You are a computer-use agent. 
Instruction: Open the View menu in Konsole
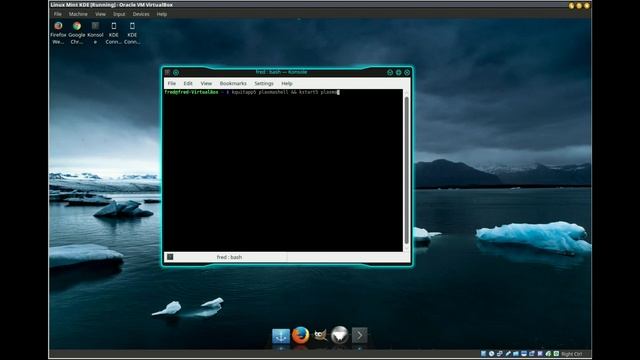206,83
